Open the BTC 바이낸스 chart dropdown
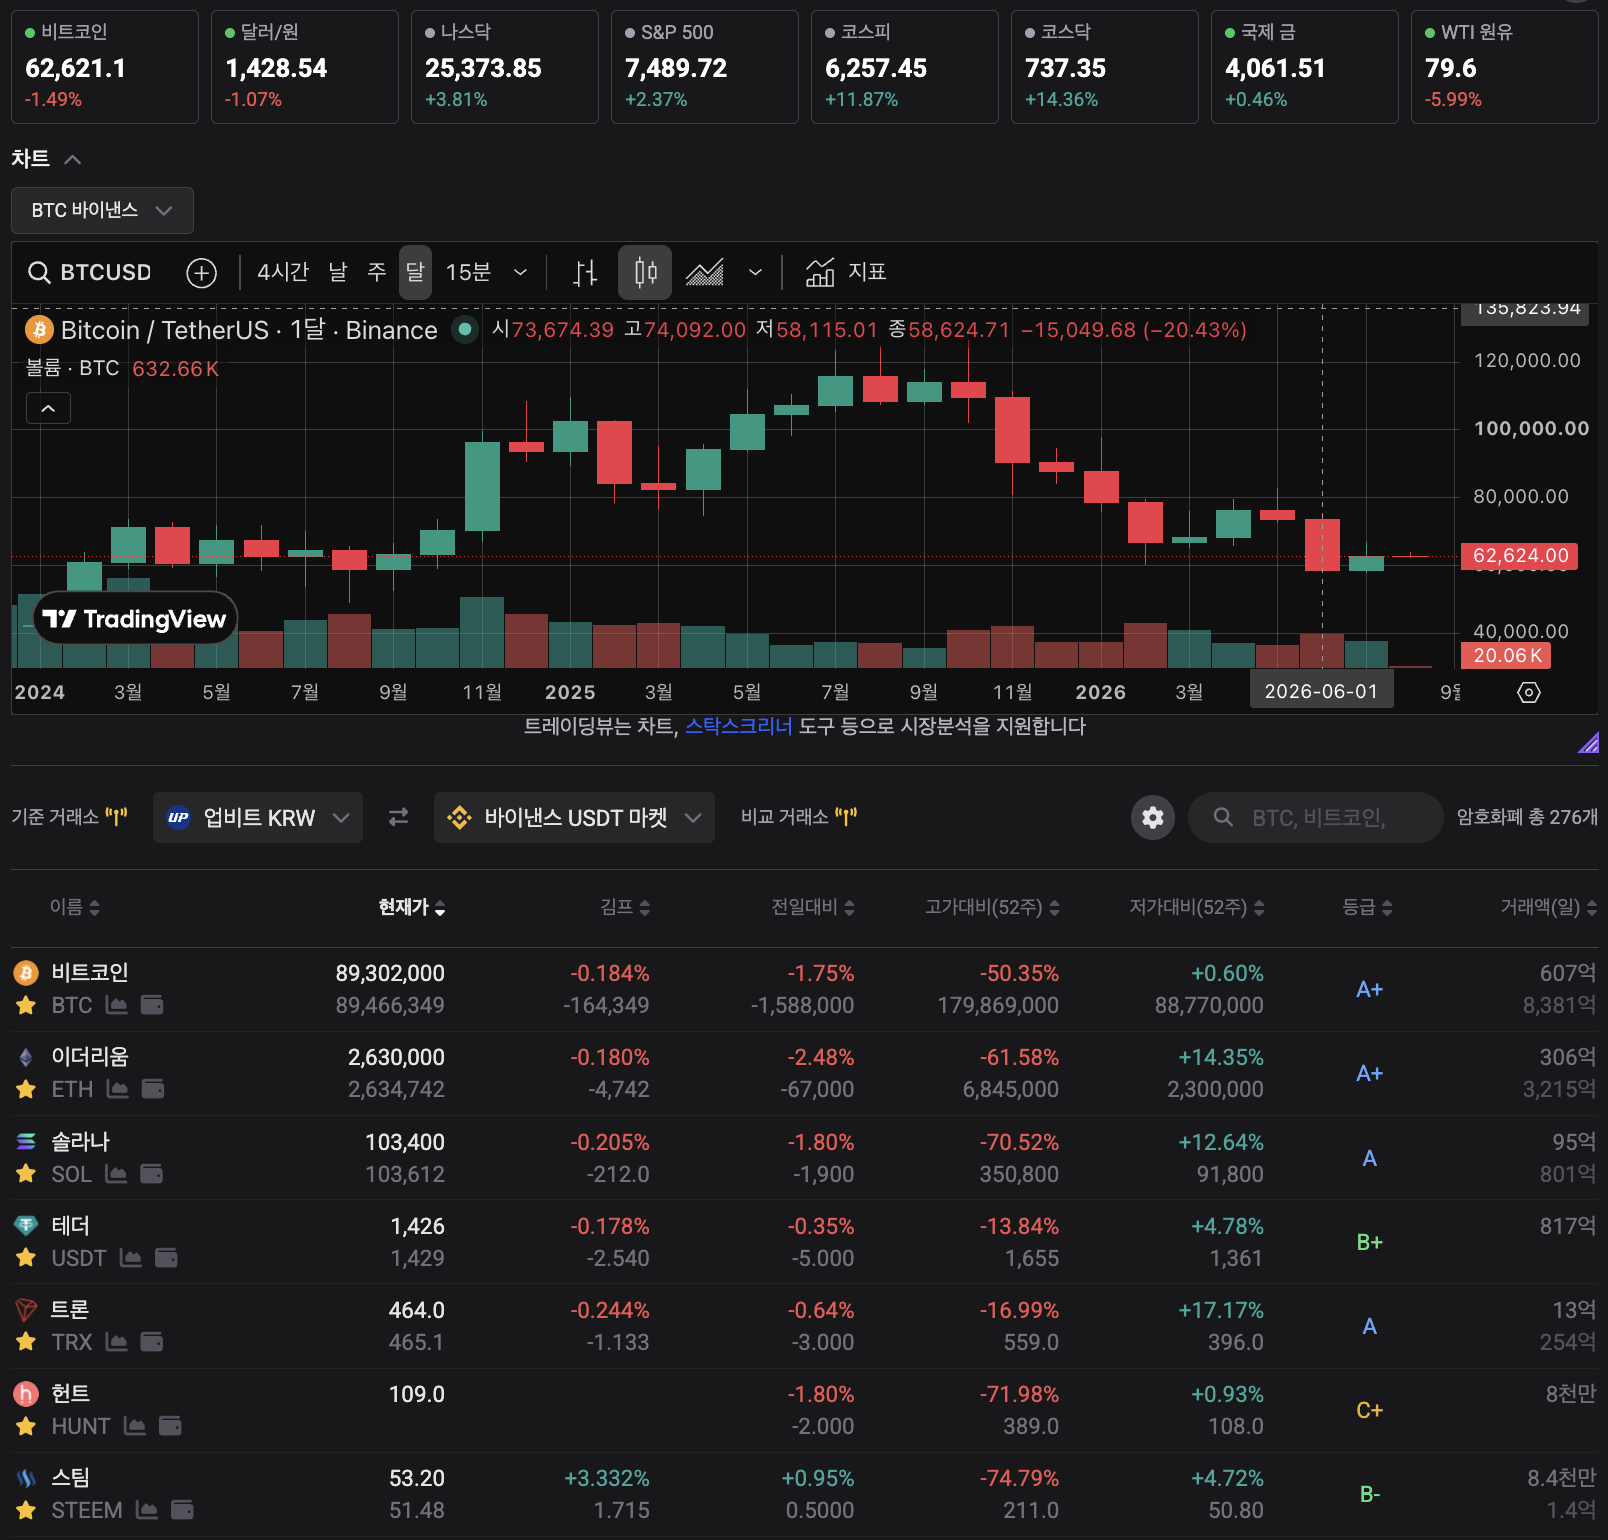The image size is (1608, 1540). [102, 210]
